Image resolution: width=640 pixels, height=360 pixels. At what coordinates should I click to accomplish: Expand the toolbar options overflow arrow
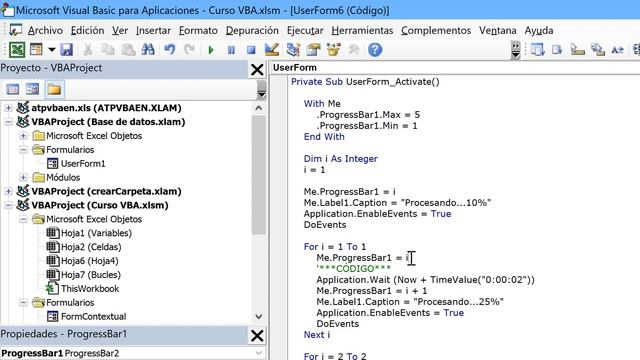(516, 50)
